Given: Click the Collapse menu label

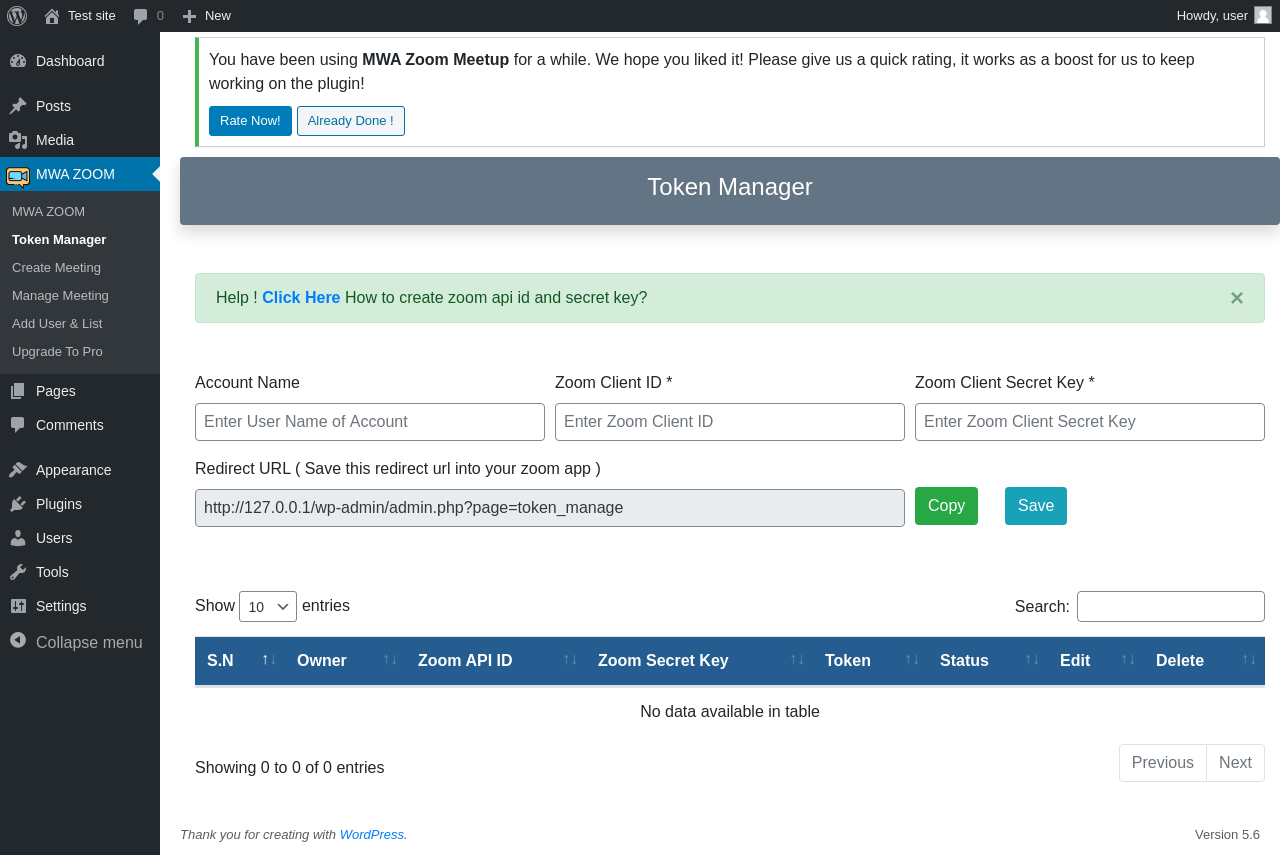Looking at the screenshot, I should point(89,642).
